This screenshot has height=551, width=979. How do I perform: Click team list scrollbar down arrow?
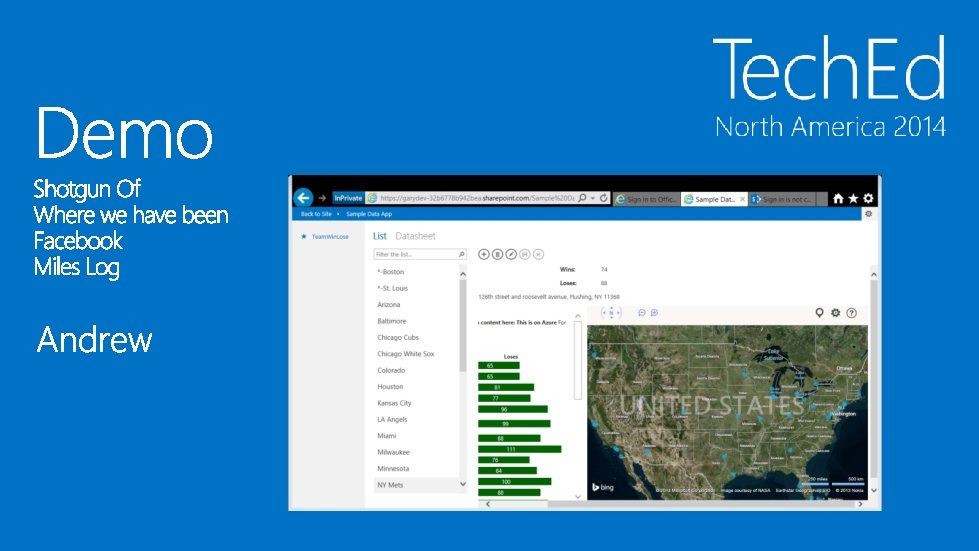(463, 484)
